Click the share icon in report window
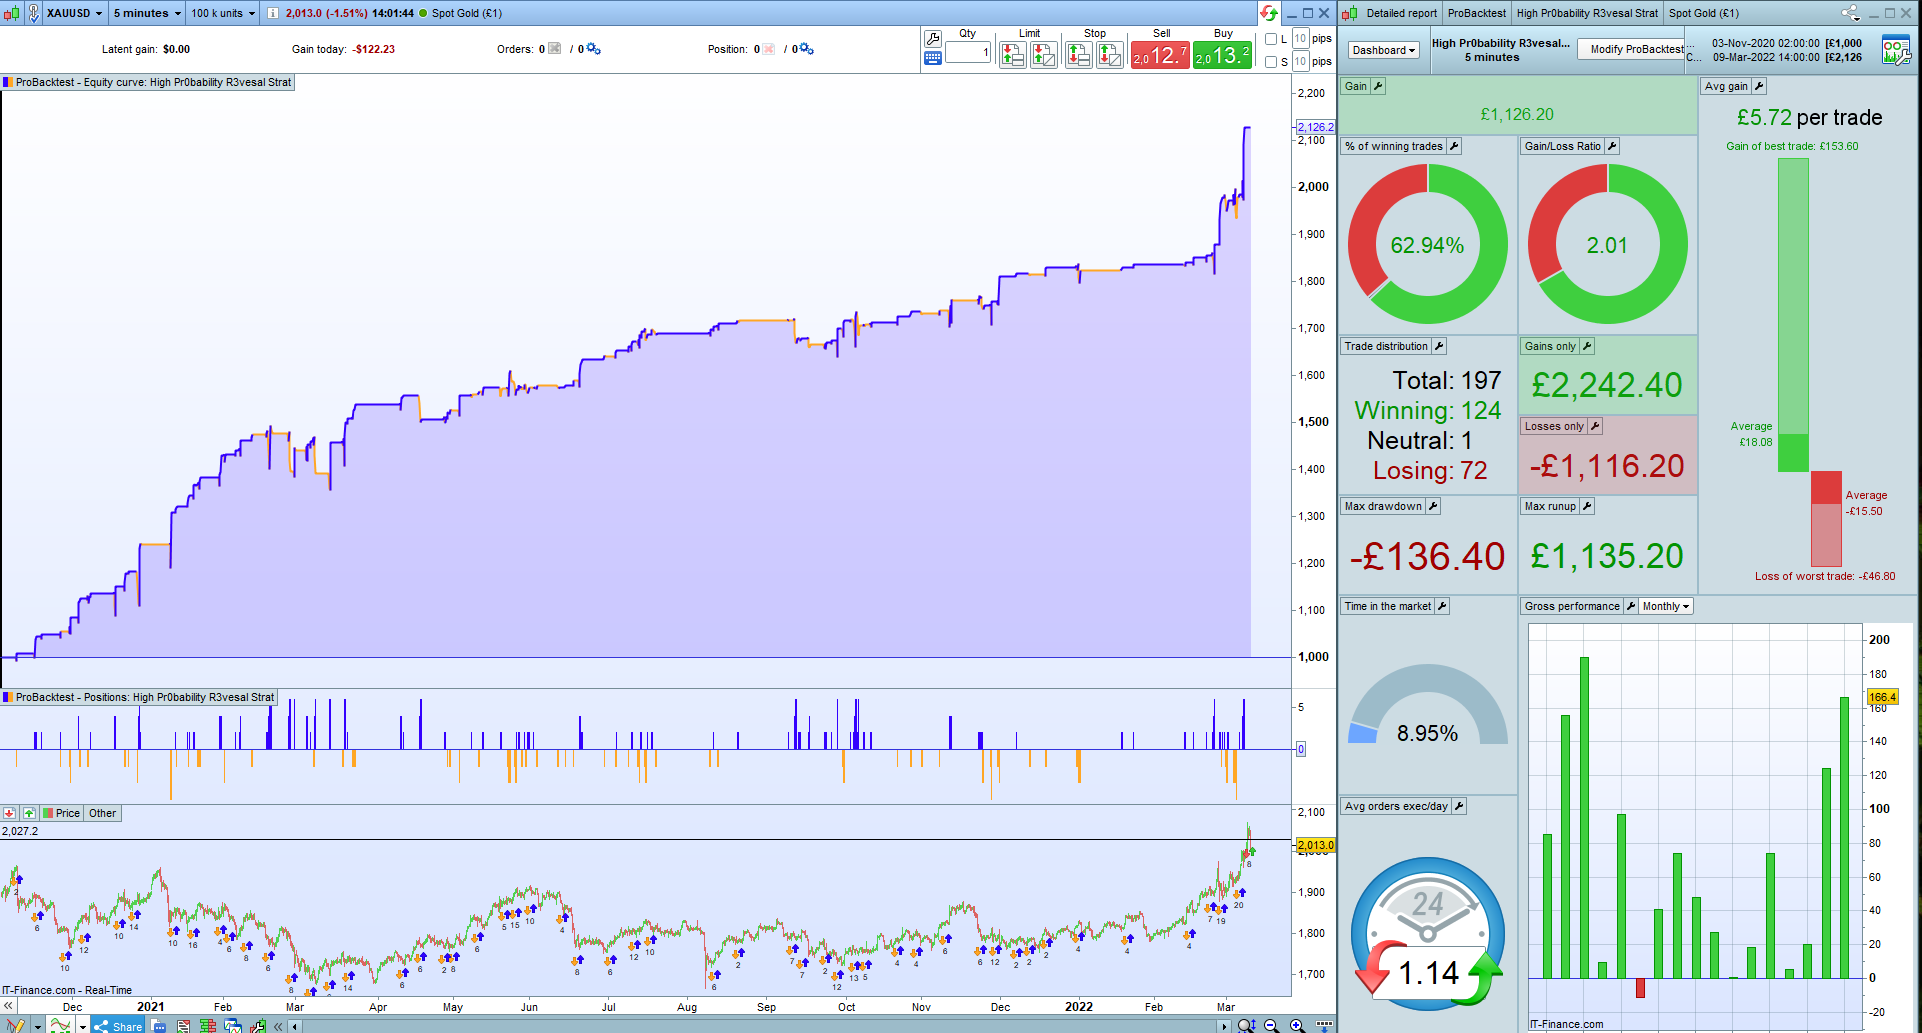 click(1850, 13)
